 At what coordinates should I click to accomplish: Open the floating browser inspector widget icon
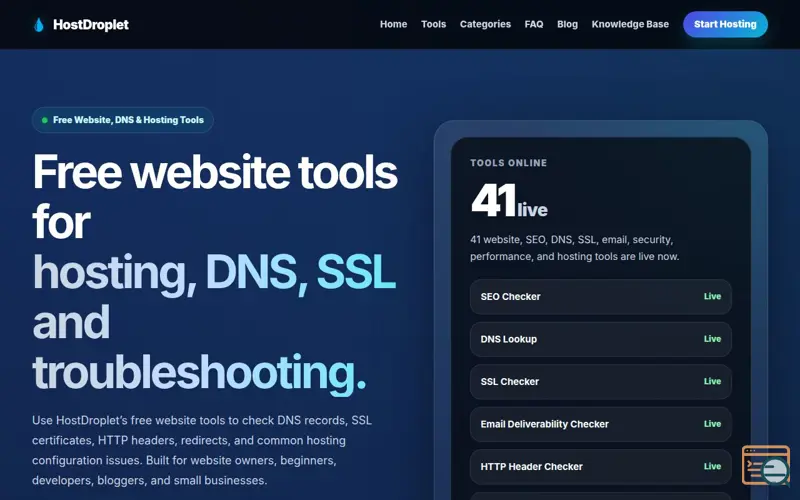pyautogui.click(x=766, y=465)
